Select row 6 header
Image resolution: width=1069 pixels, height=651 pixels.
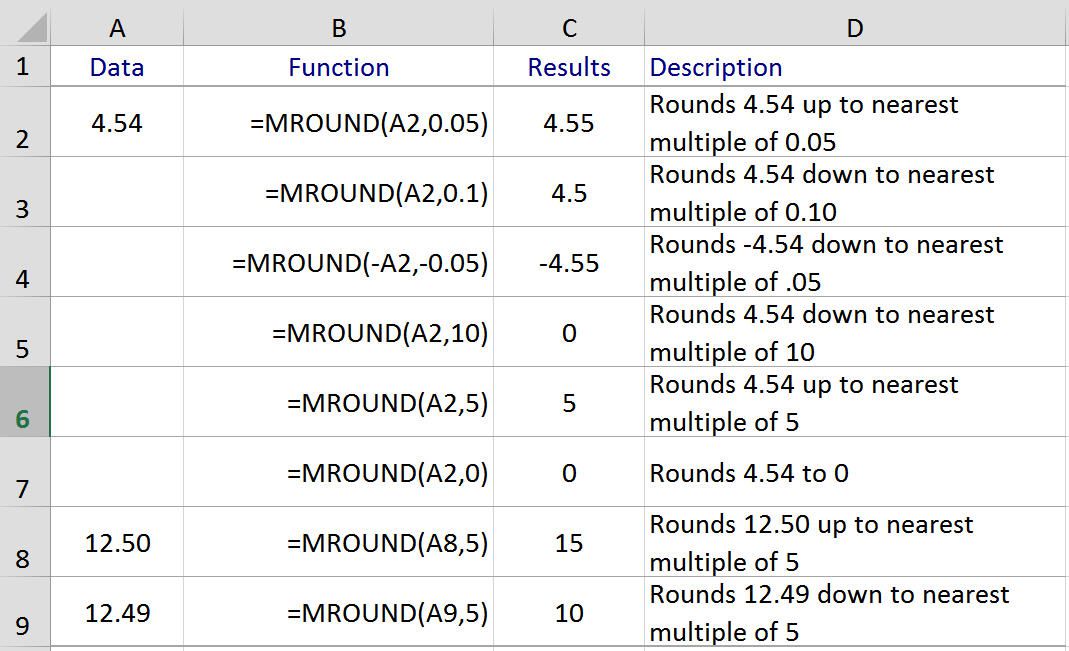point(25,402)
